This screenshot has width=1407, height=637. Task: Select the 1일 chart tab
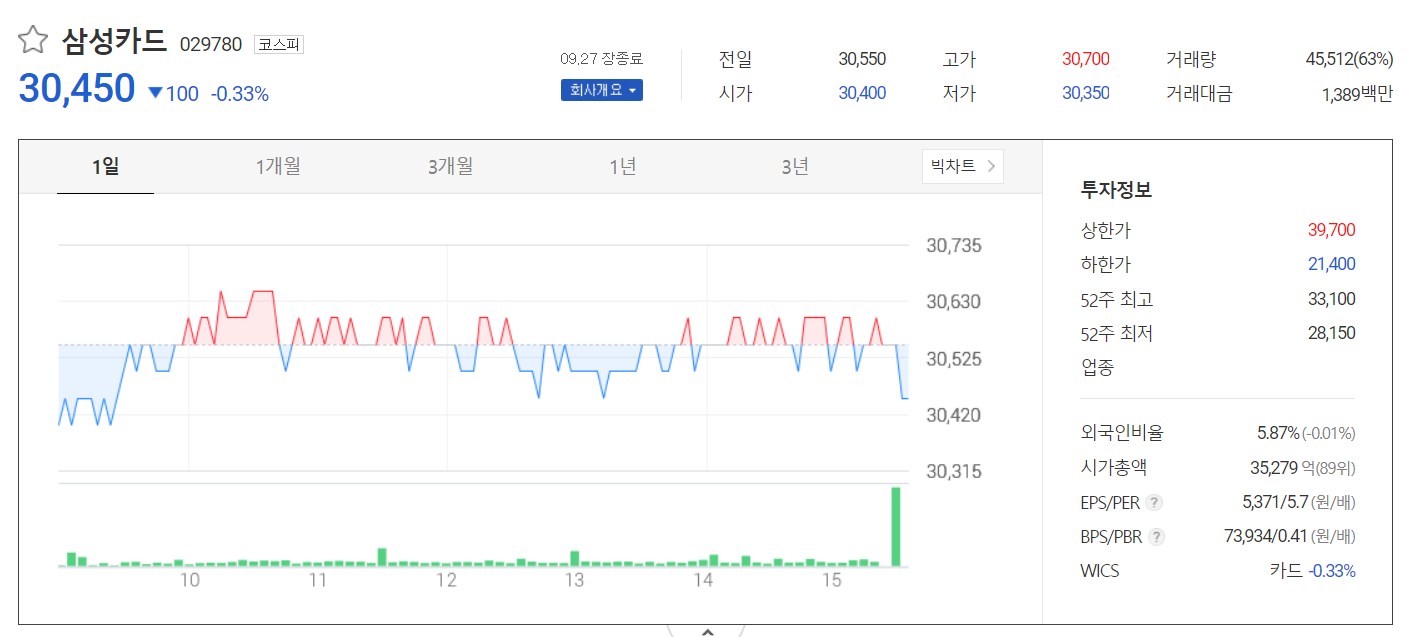tap(105, 166)
